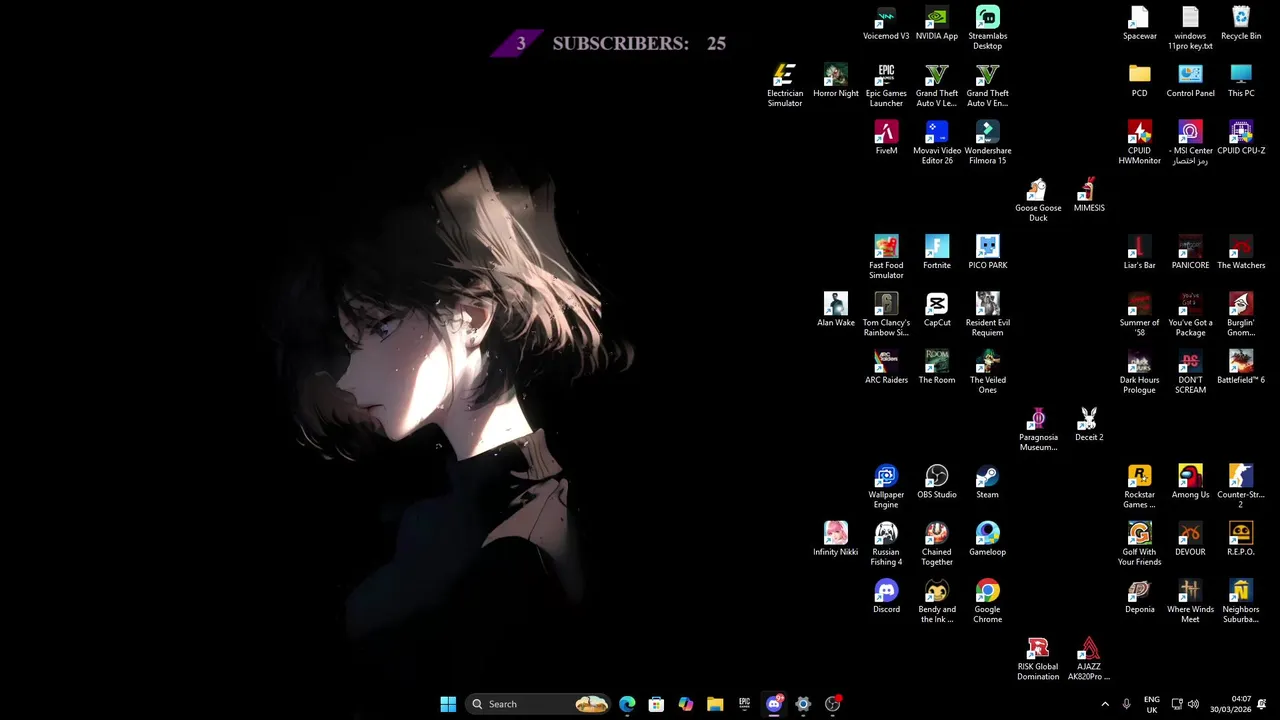Select the CapCut desktop icon
The width and height of the screenshot is (1280, 720).
pyautogui.click(x=937, y=310)
